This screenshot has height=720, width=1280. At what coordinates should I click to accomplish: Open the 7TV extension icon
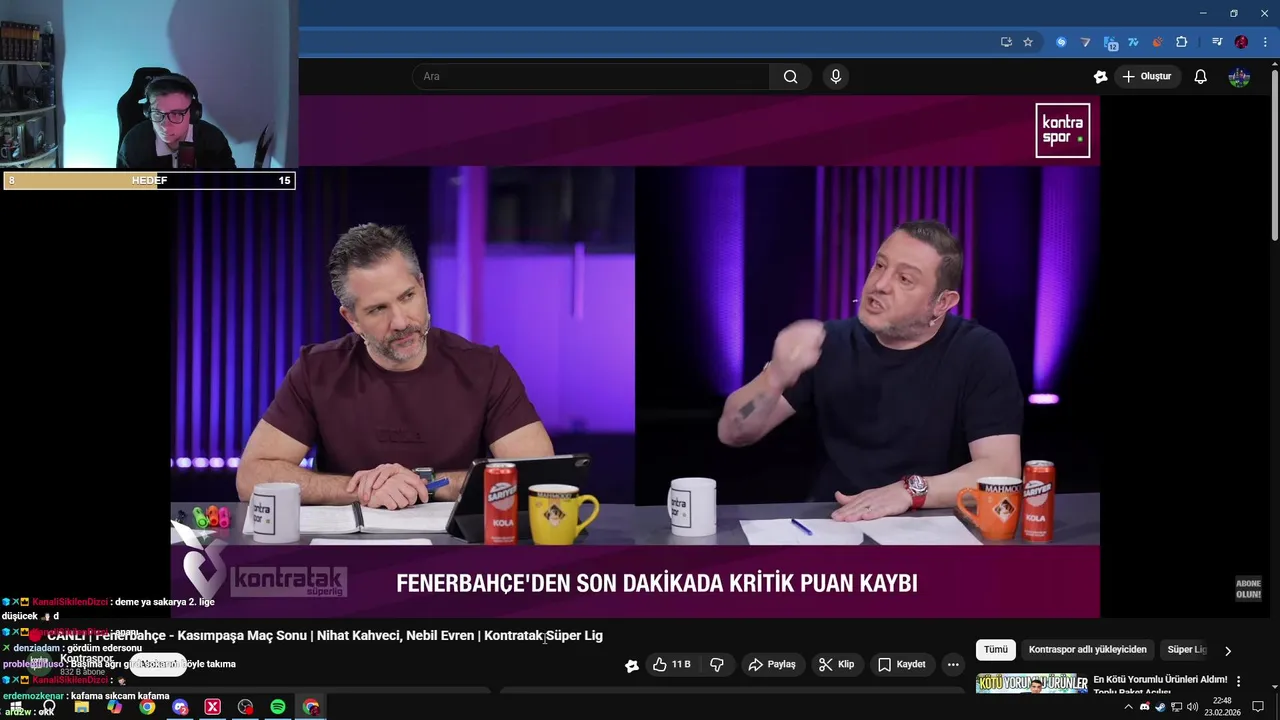pyautogui.click(x=1133, y=42)
